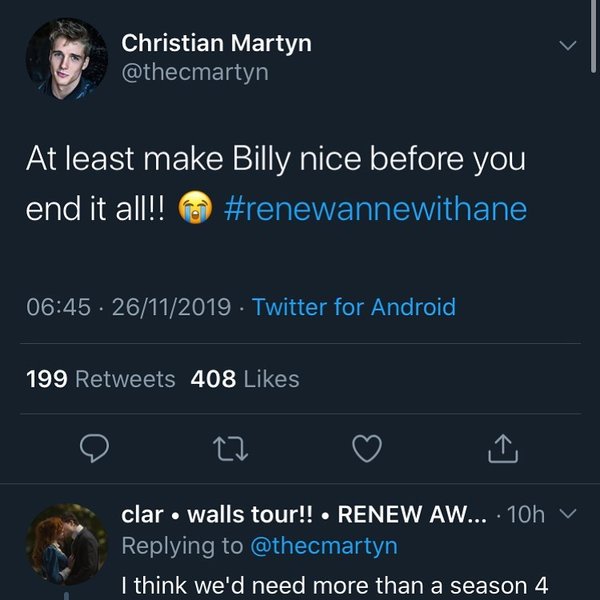Click Christian Martyn display name
The height and width of the screenshot is (600, 600).
tap(216, 43)
